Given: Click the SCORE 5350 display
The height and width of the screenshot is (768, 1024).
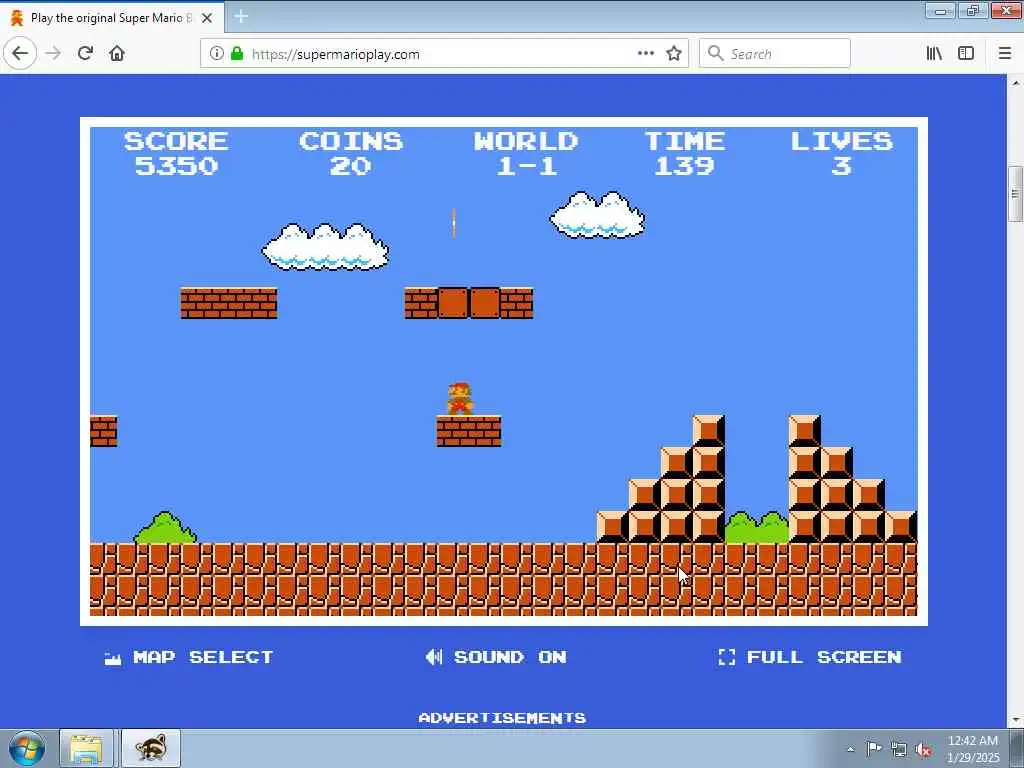Looking at the screenshot, I should coord(176,153).
